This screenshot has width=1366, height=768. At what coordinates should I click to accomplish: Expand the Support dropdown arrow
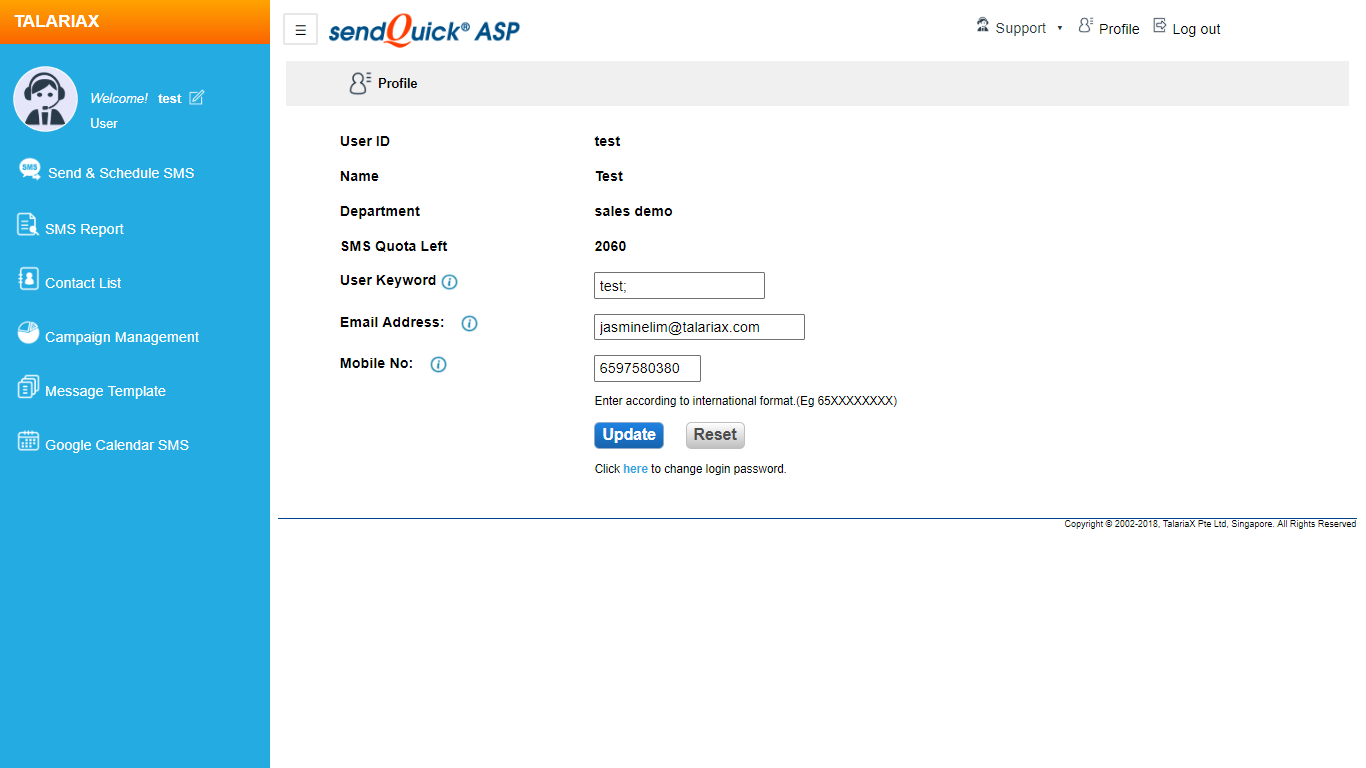[x=1060, y=28]
